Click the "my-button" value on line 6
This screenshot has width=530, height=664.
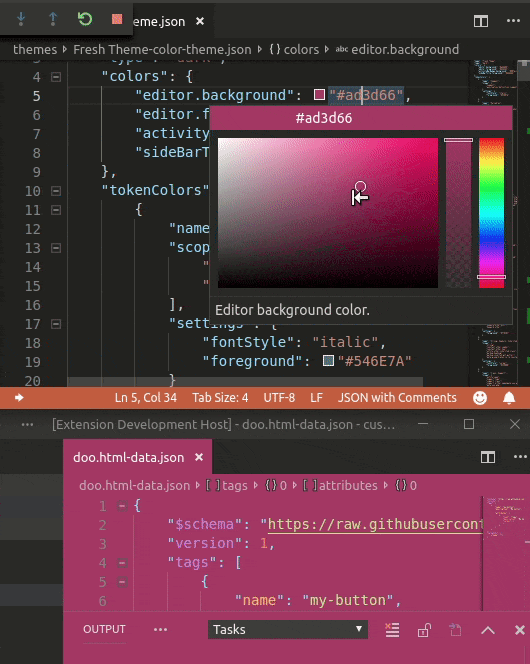(348, 600)
